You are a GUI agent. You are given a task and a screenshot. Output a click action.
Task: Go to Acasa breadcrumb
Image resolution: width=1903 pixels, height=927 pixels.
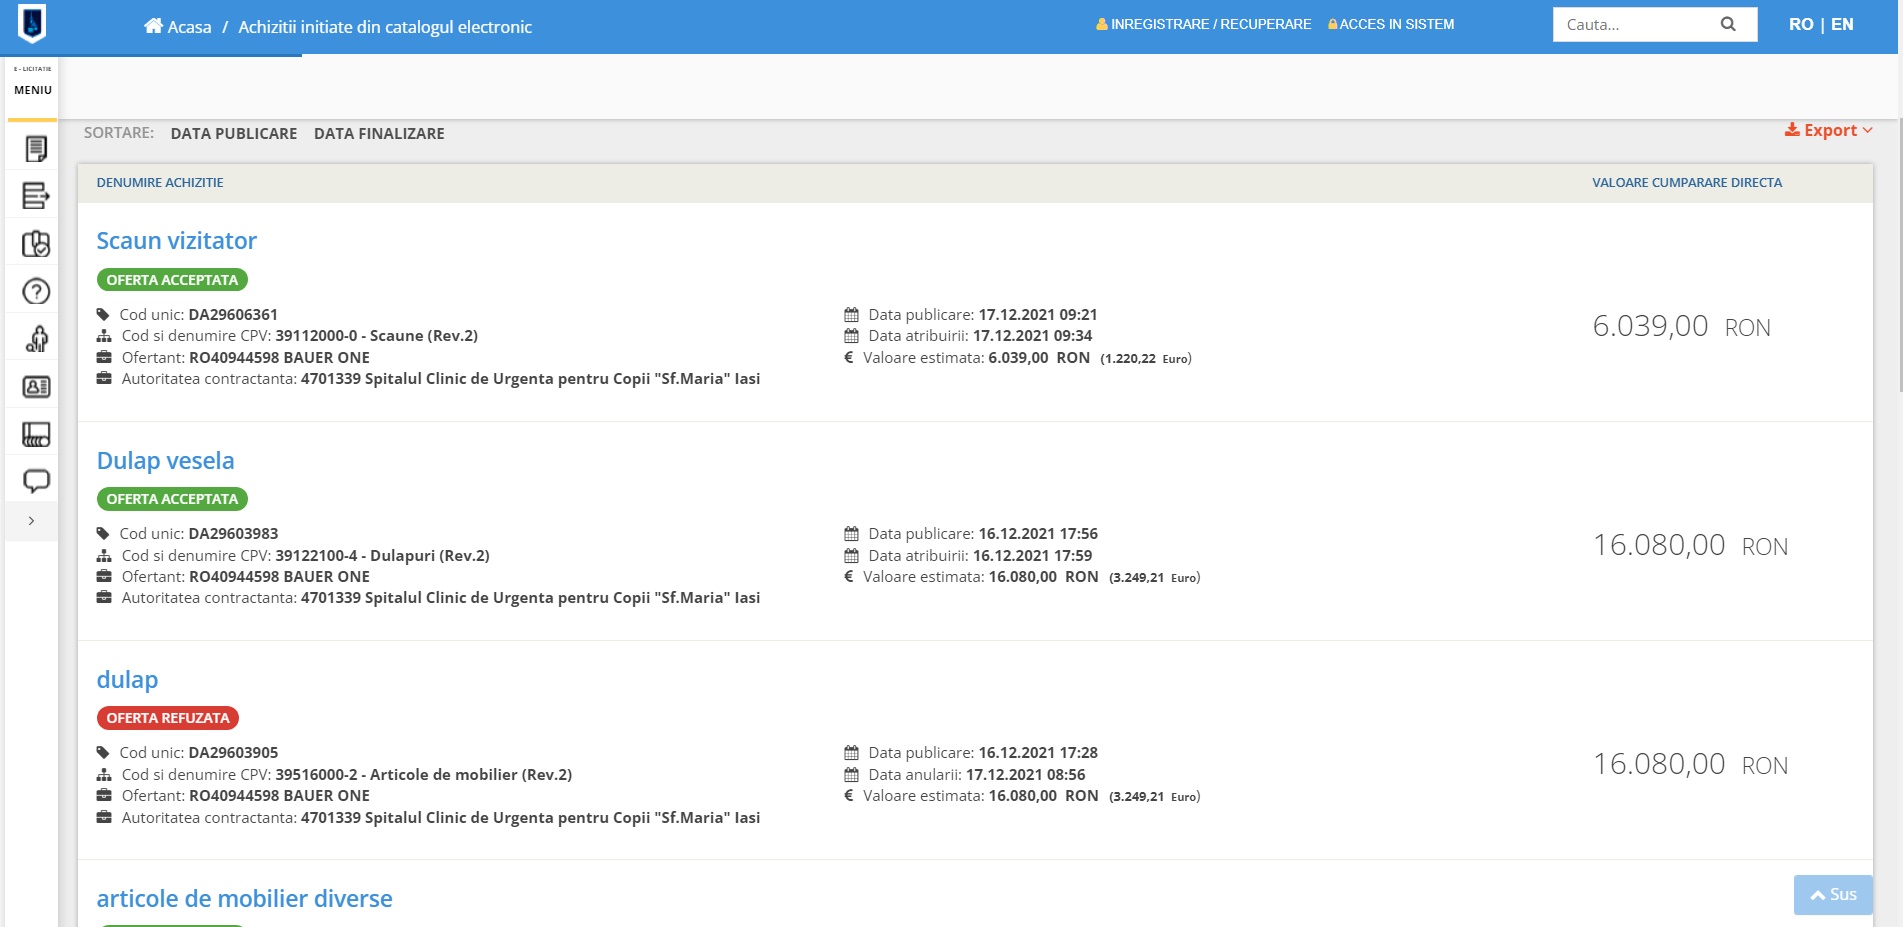pos(189,27)
